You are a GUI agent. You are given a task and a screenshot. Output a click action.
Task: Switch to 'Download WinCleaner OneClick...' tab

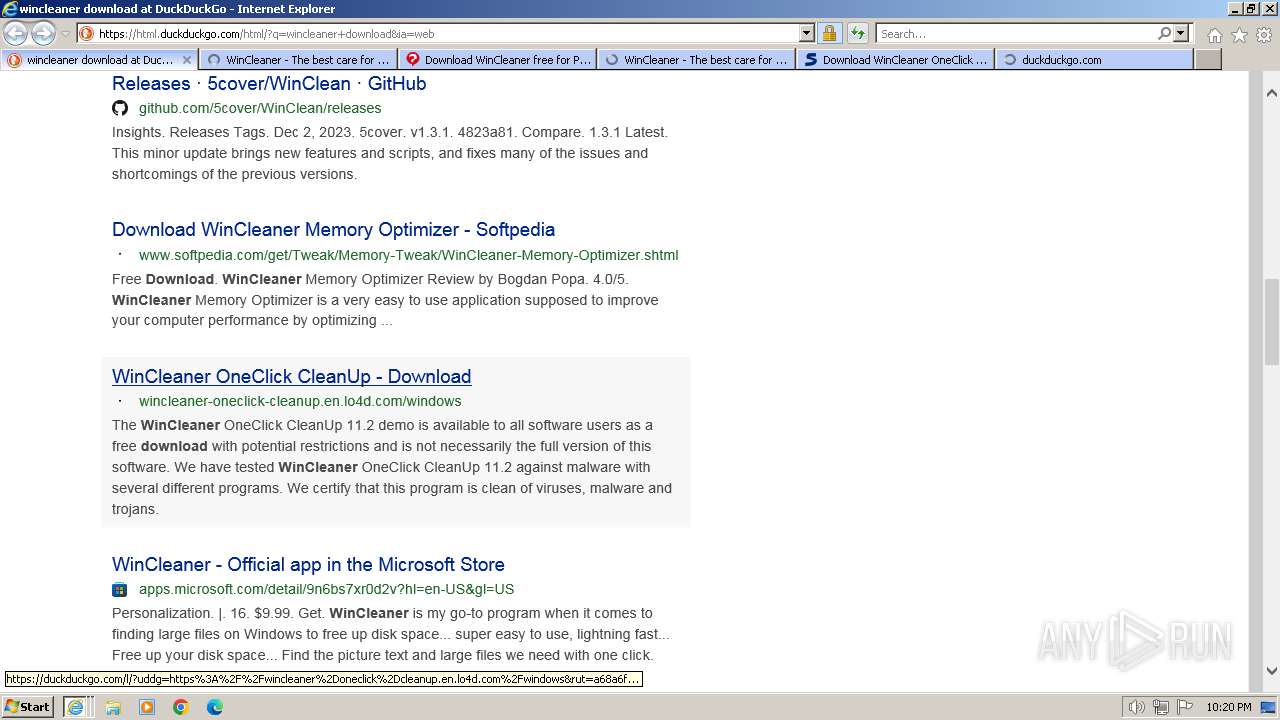pos(895,60)
